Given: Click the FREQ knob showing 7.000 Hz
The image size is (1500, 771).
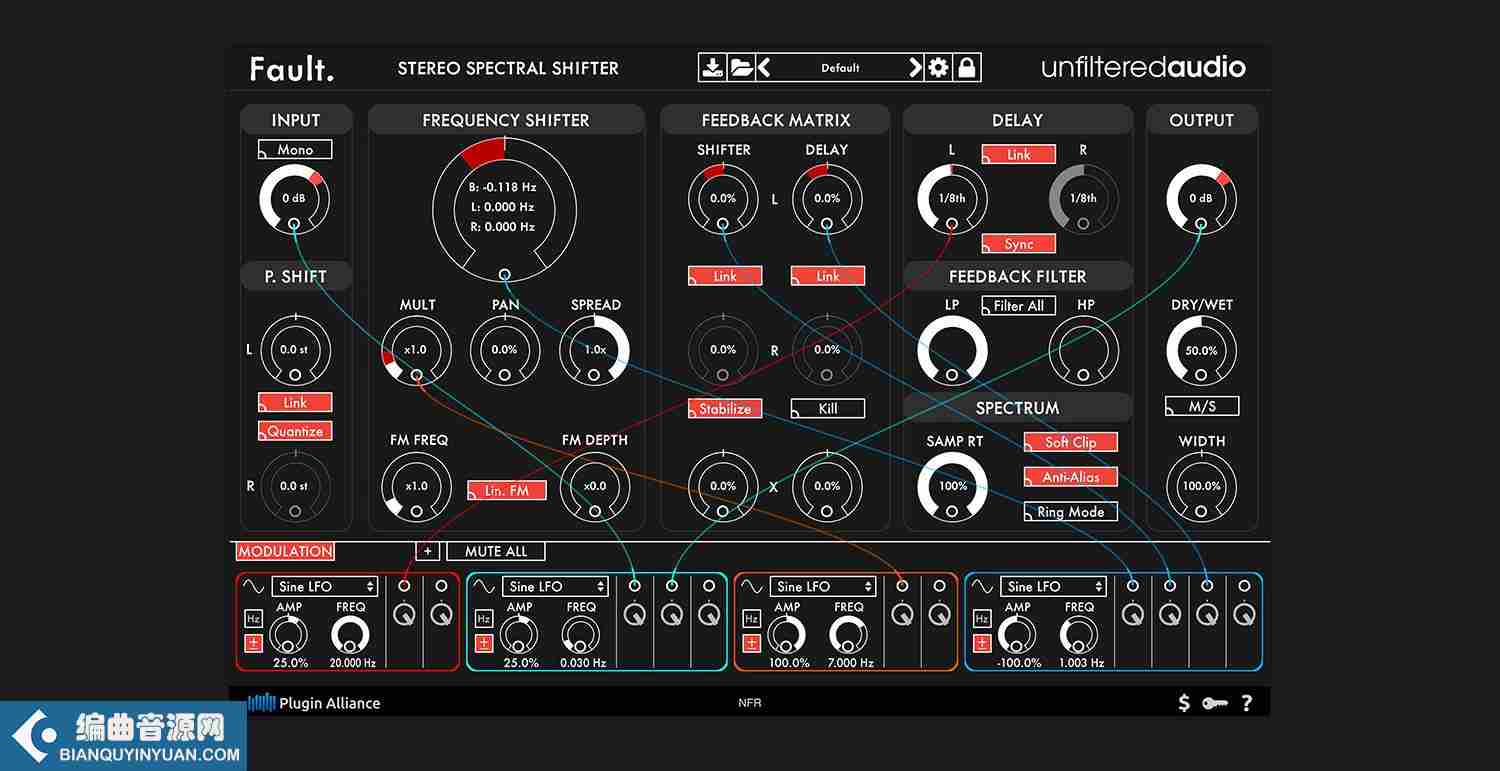Looking at the screenshot, I should [848, 635].
